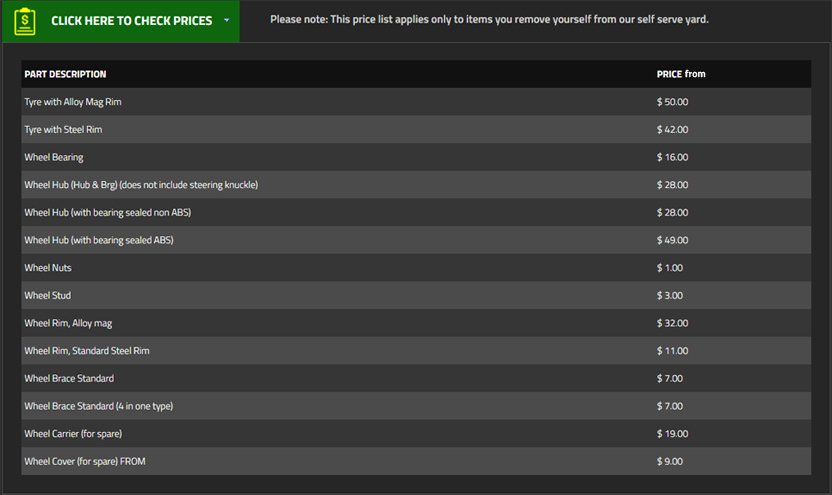Viewport: 832px width, 495px height.
Task: Choose Wheel Hub sealed non ABS row
Action: click(107, 213)
